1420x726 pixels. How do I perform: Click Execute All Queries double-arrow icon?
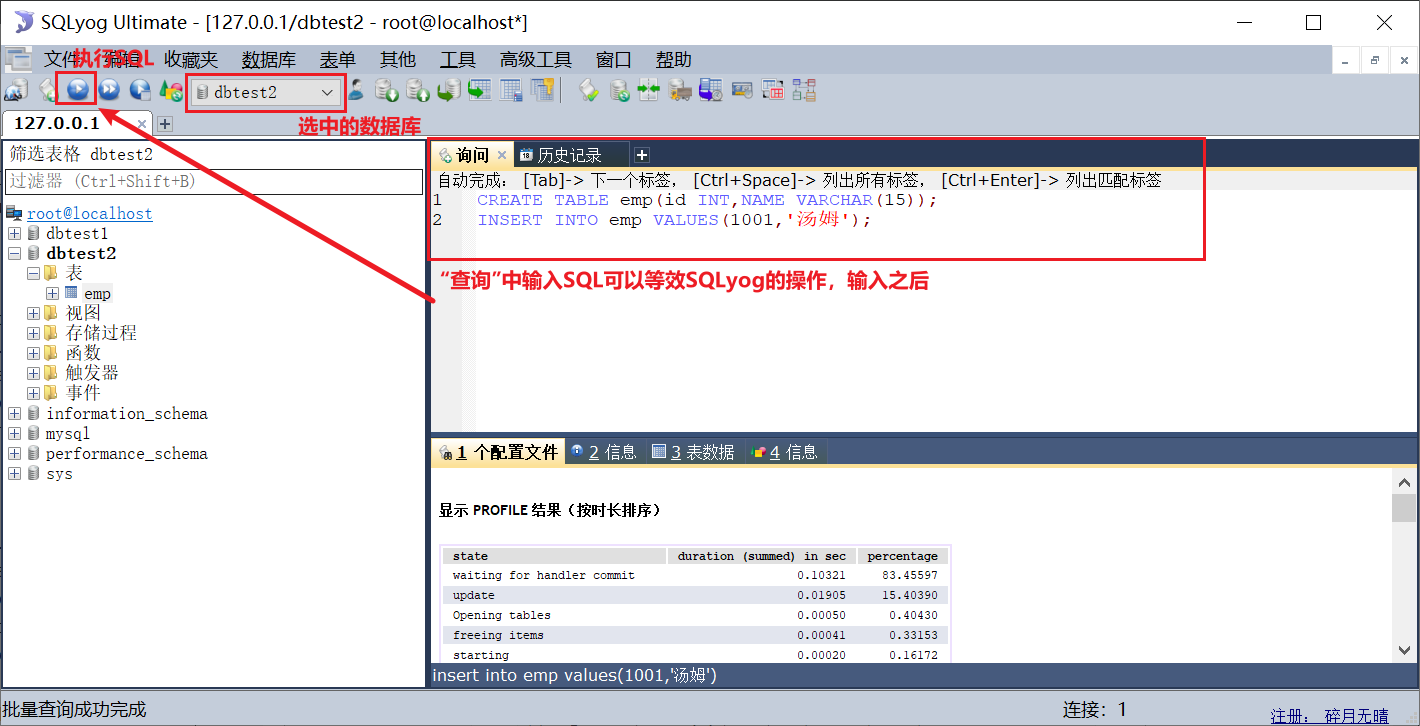[x=109, y=91]
